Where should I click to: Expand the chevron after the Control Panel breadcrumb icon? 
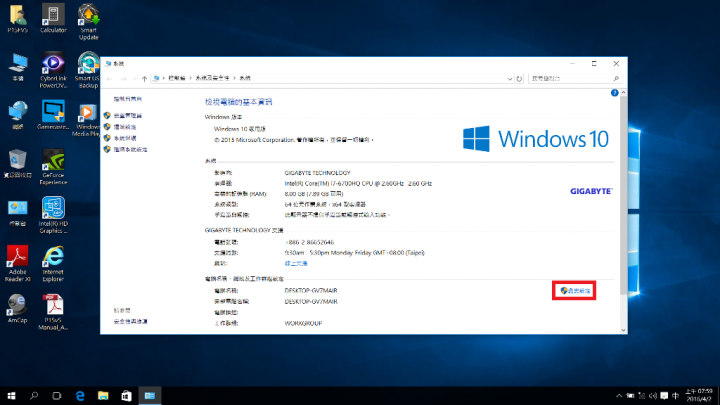click(x=163, y=79)
